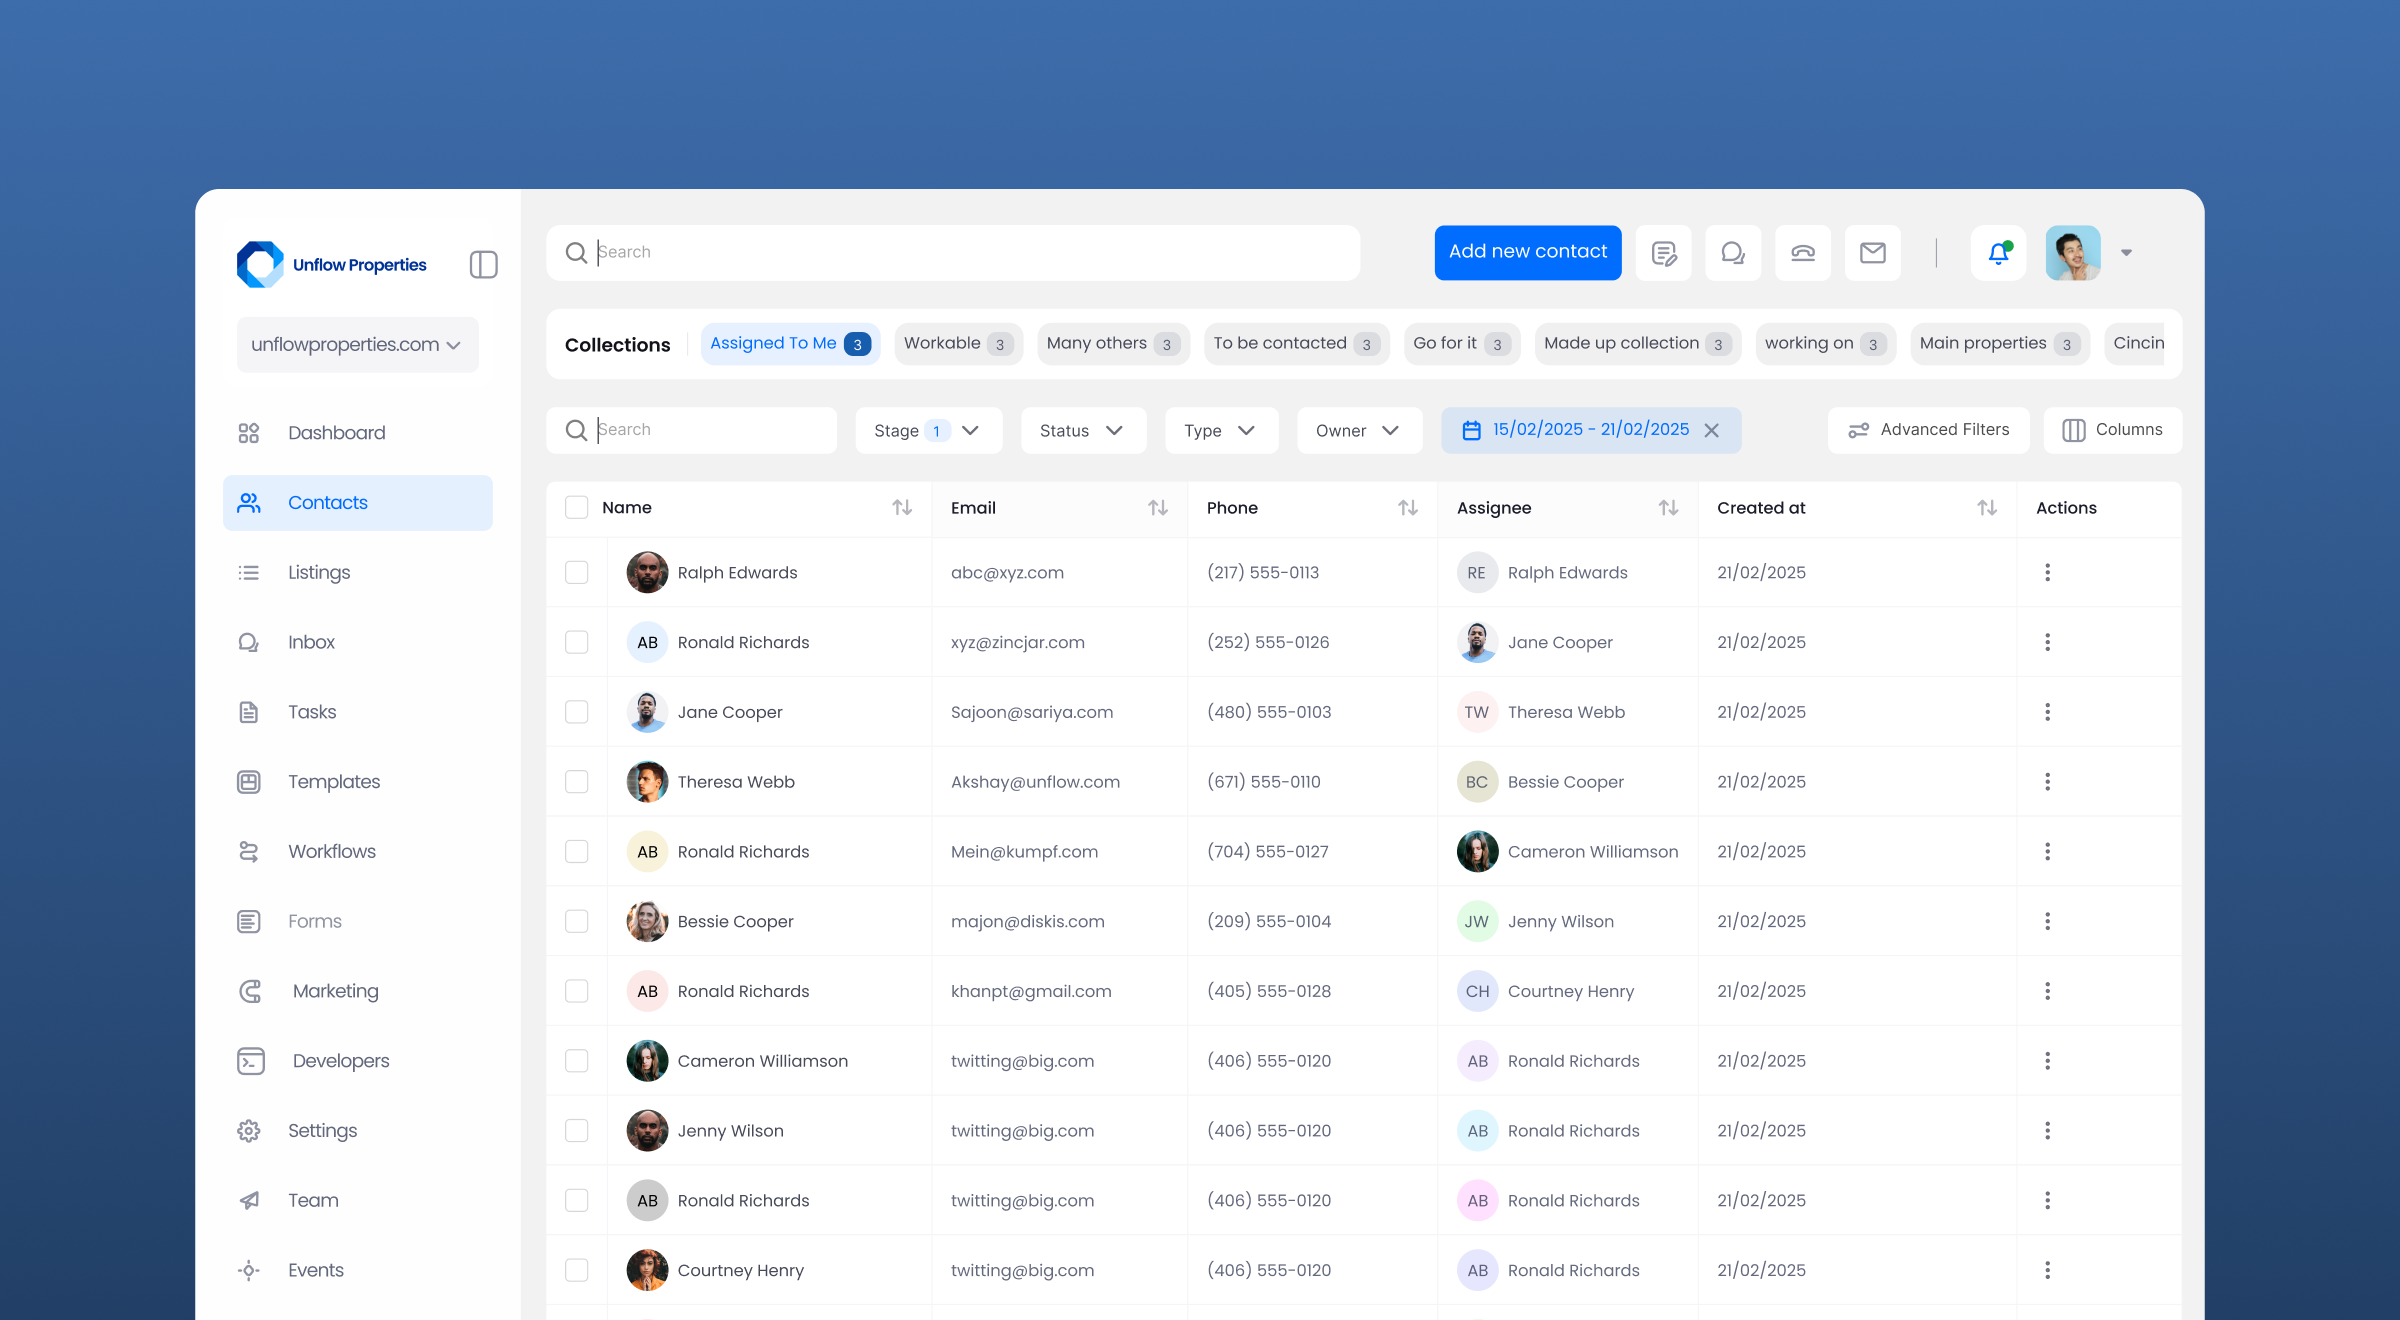Screen dimensions: 2400x1320
Task: Open the unflowproperties.com workspace dropdown
Action: pos(357,345)
